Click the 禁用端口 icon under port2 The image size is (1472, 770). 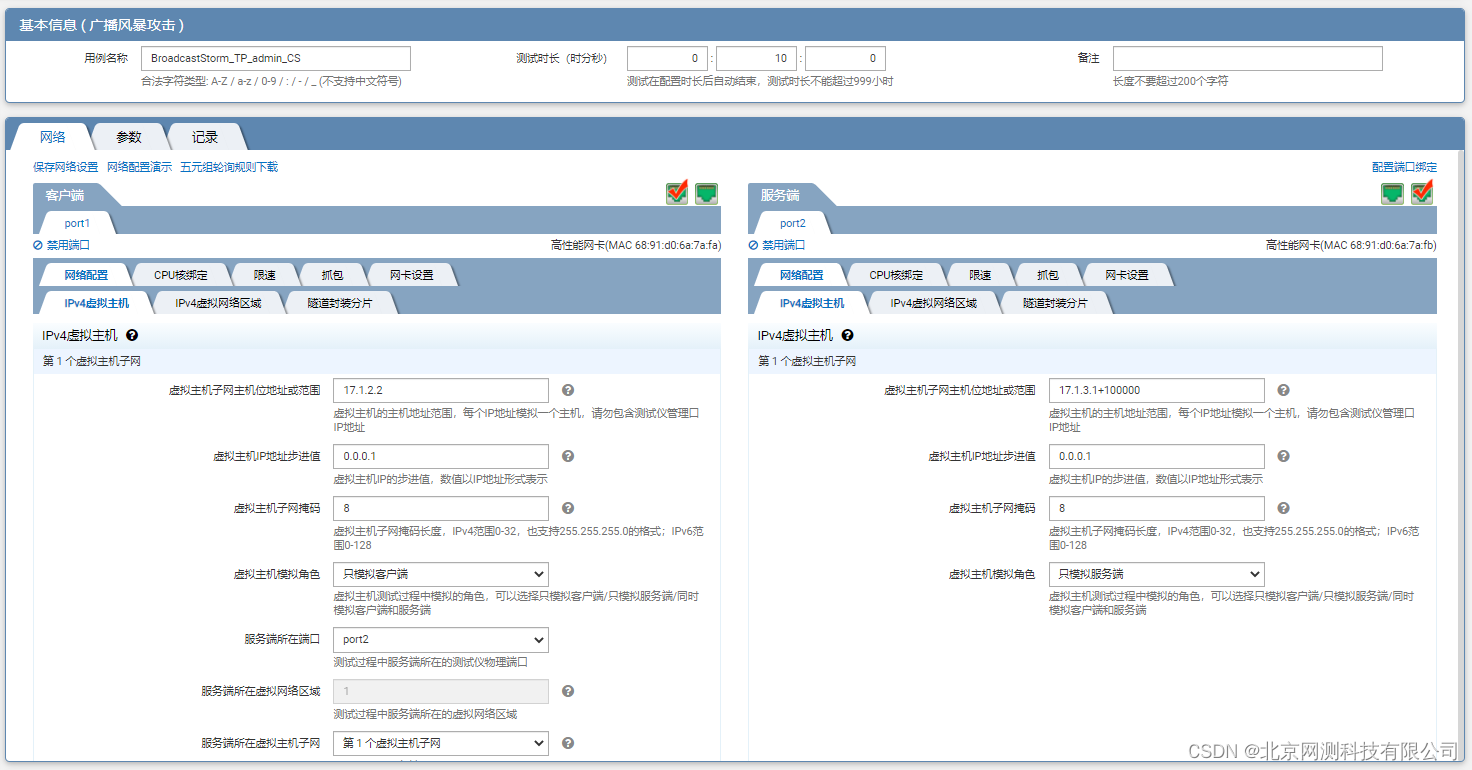tap(754, 245)
